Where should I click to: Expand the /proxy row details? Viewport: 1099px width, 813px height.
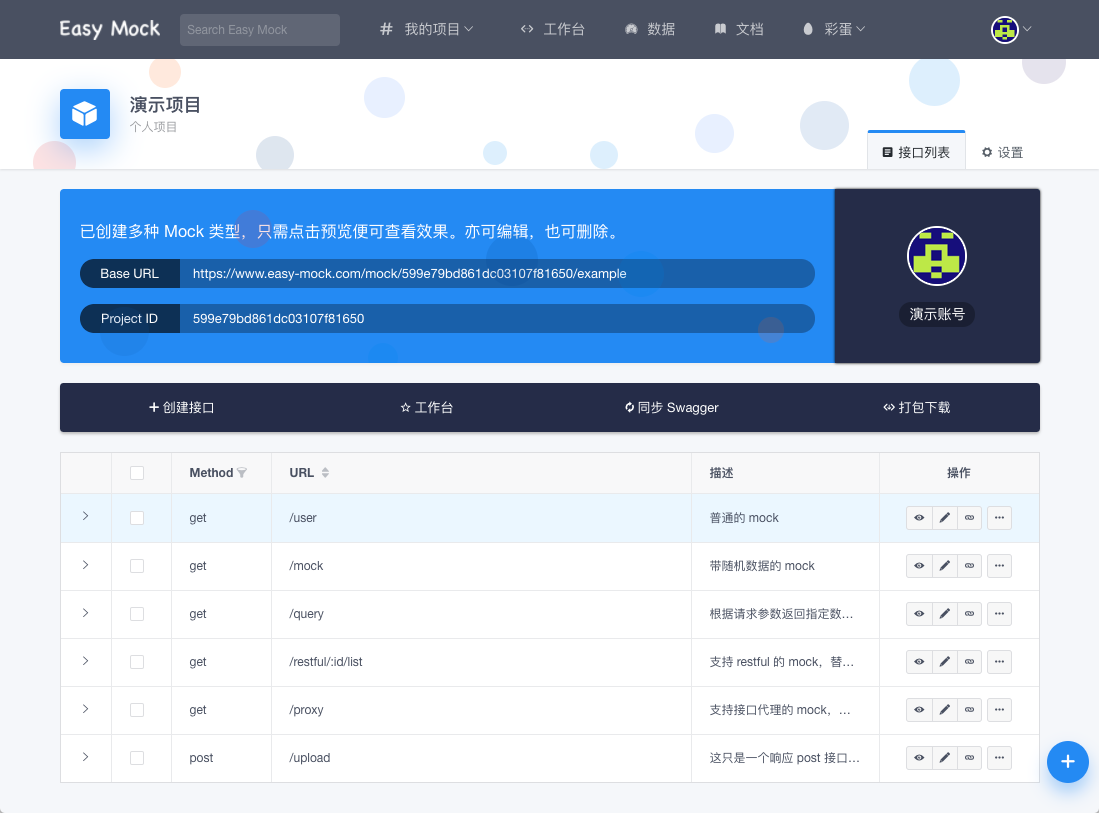(86, 709)
